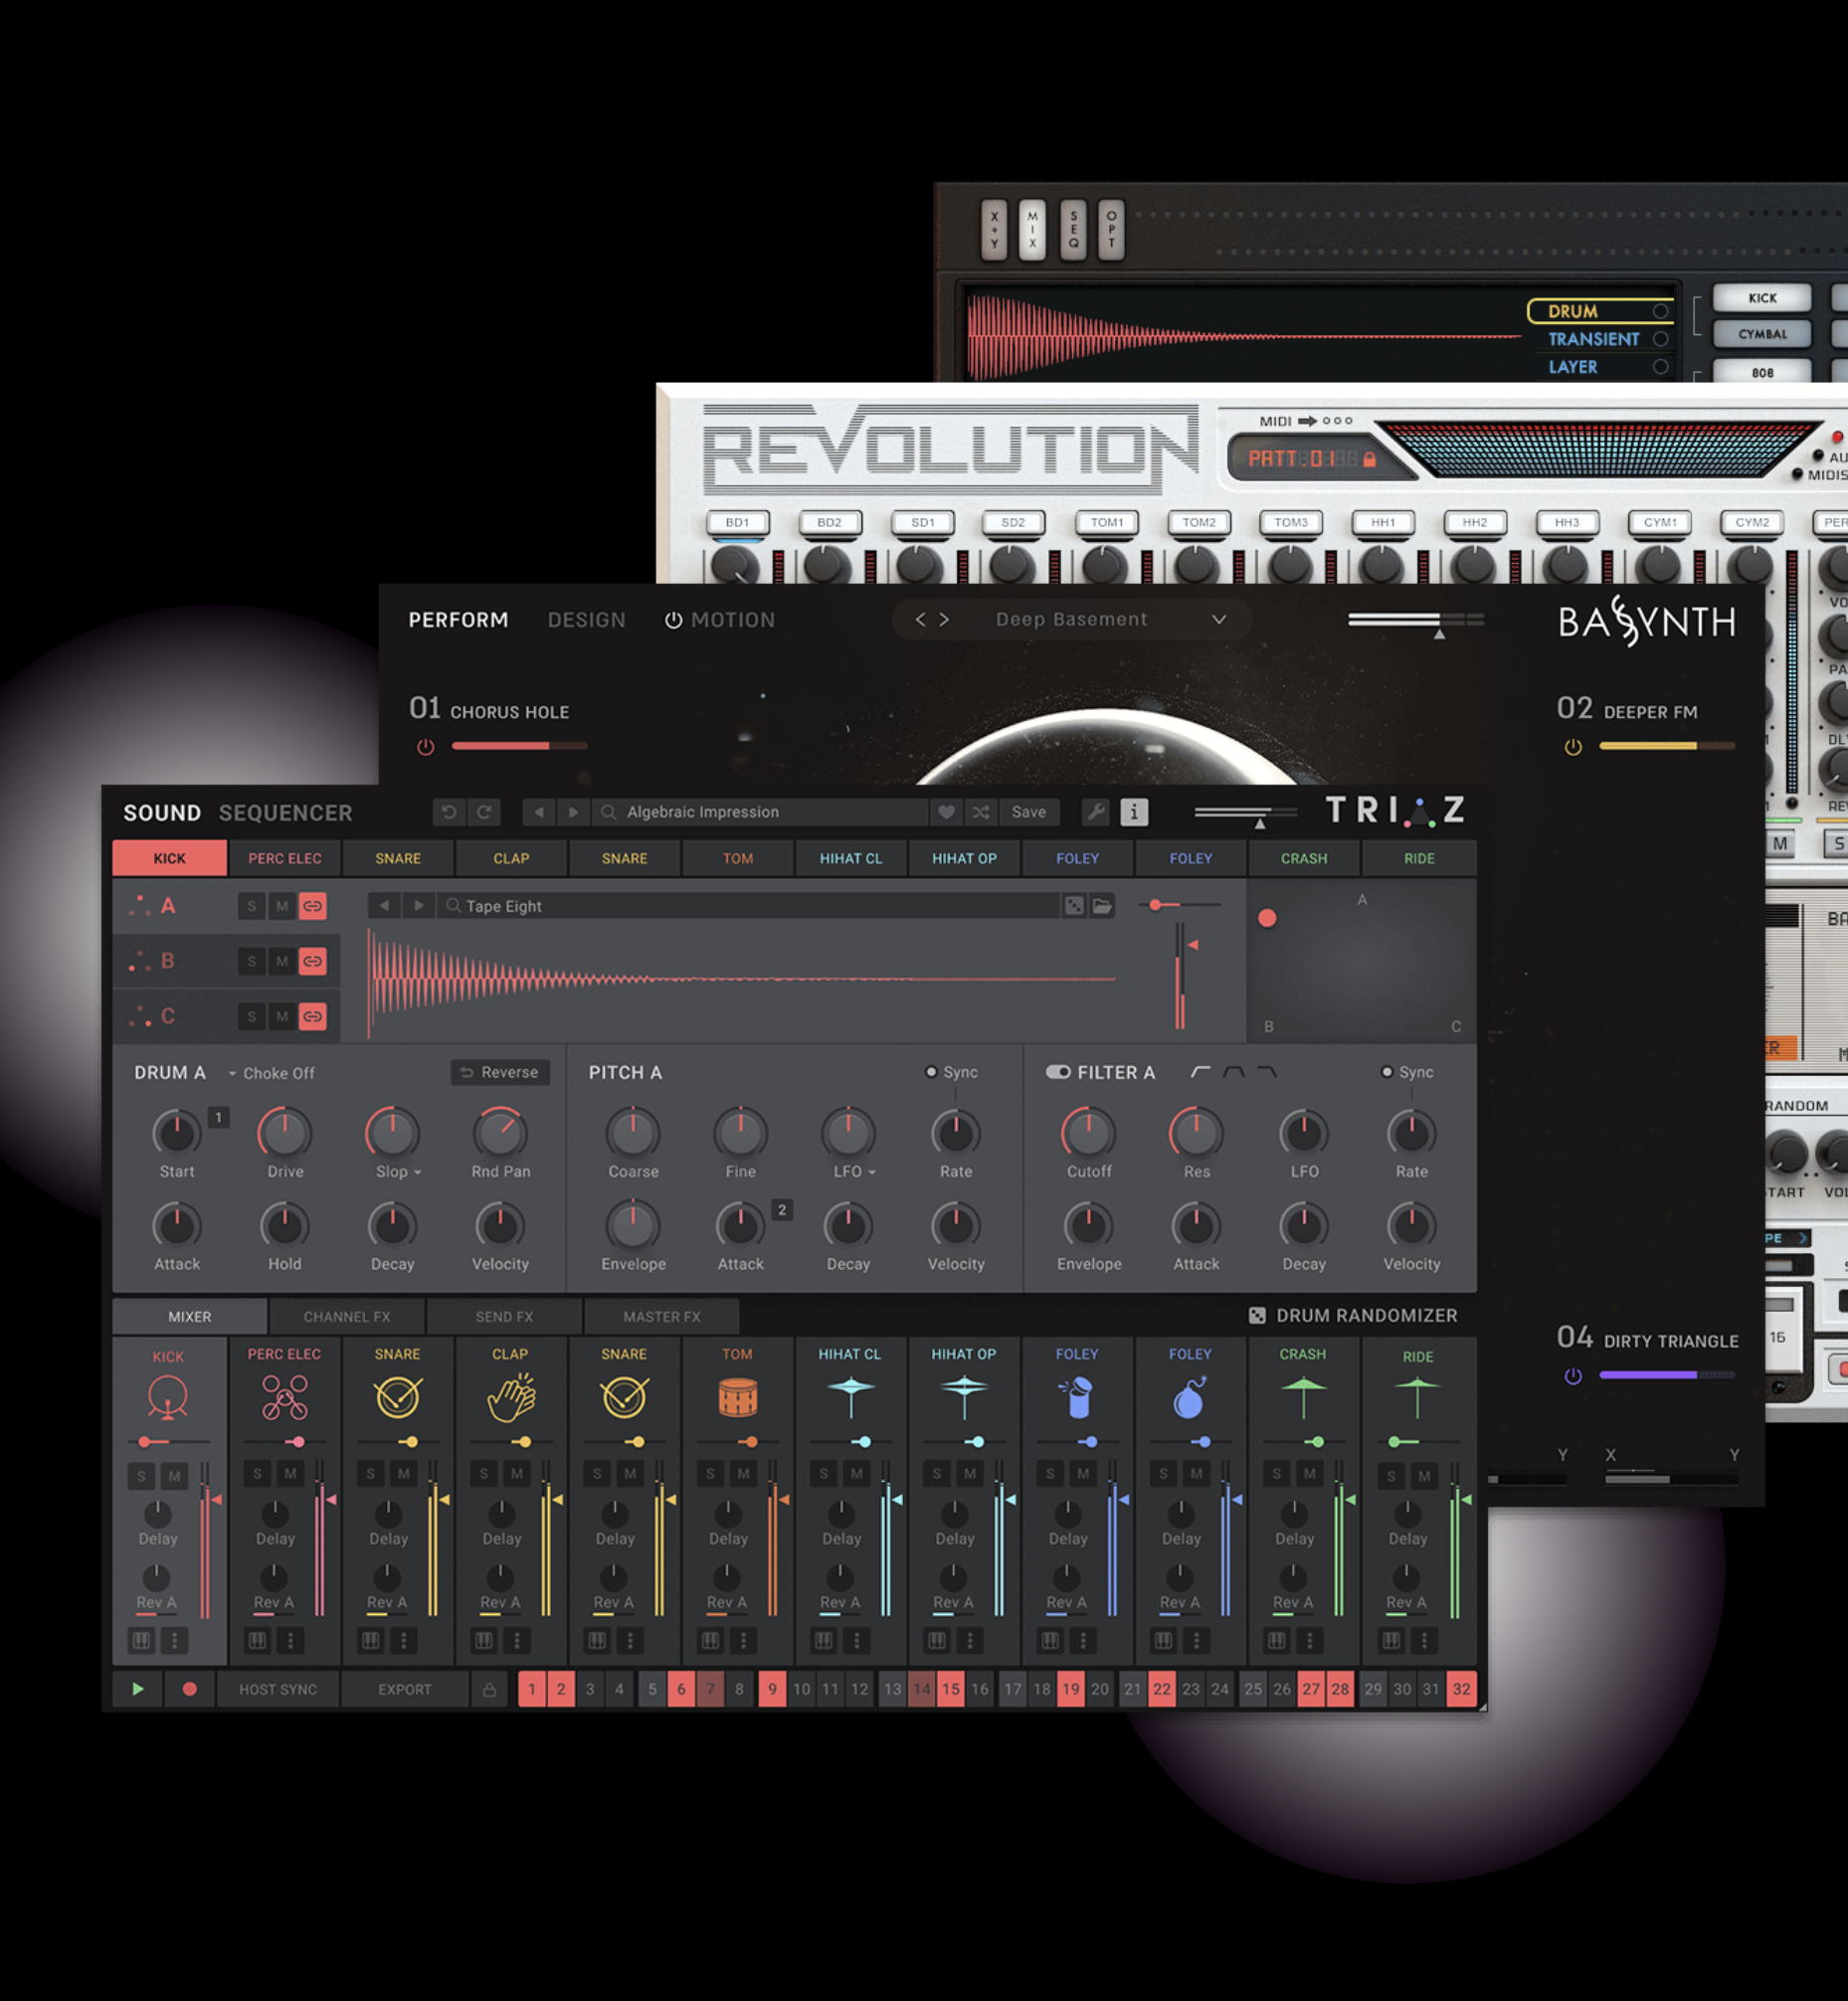Viewport: 1848px width, 2001px height.
Task: Start recording with the red record button
Action: point(189,1689)
